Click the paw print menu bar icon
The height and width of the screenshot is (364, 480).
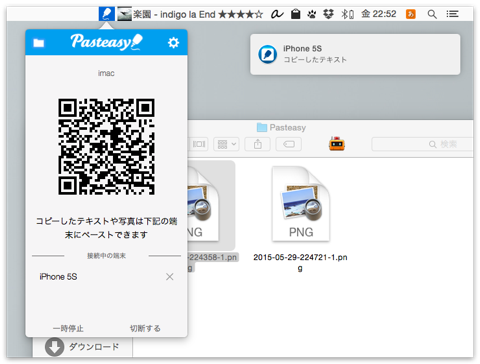click(x=312, y=14)
